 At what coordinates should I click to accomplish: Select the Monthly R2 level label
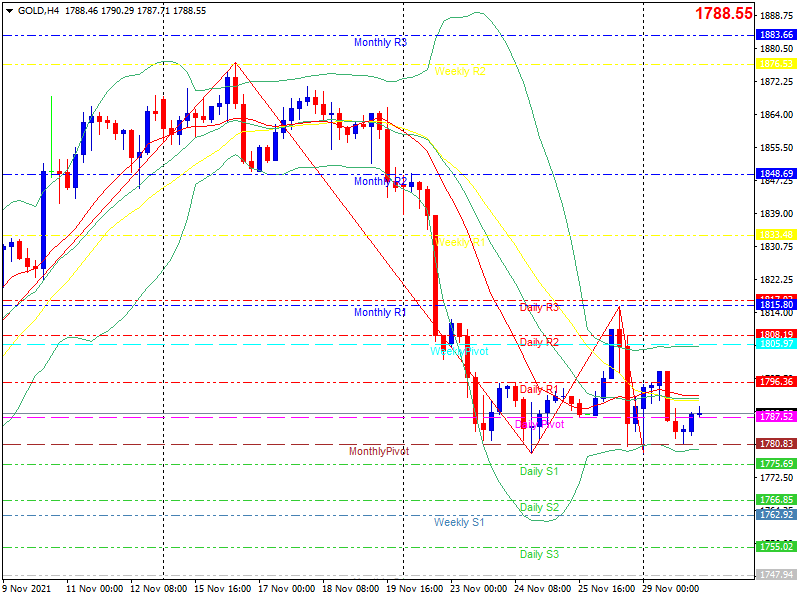[x=380, y=181]
